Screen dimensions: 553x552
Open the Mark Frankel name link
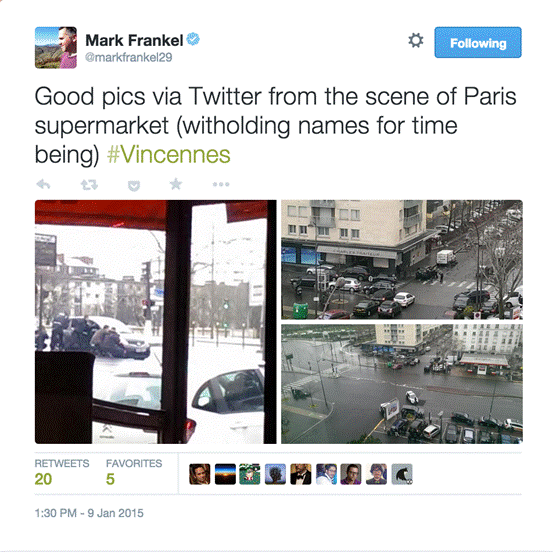click(x=134, y=40)
